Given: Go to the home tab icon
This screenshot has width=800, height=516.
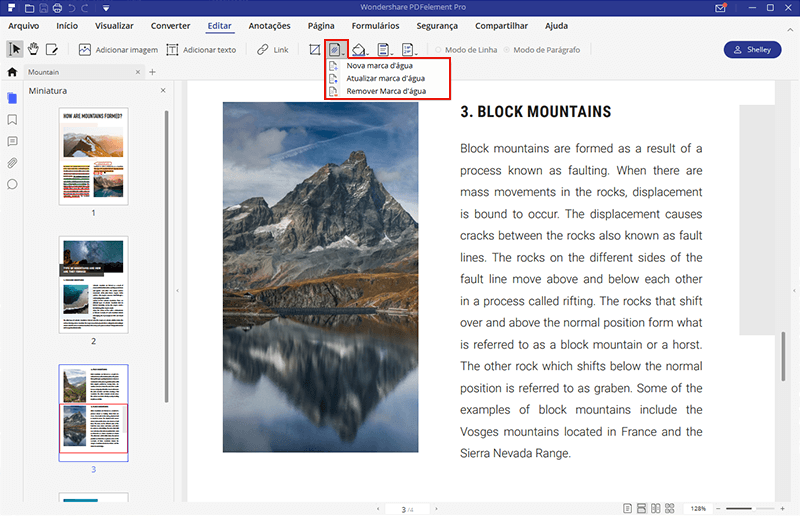Looking at the screenshot, I should click(x=12, y=72).
